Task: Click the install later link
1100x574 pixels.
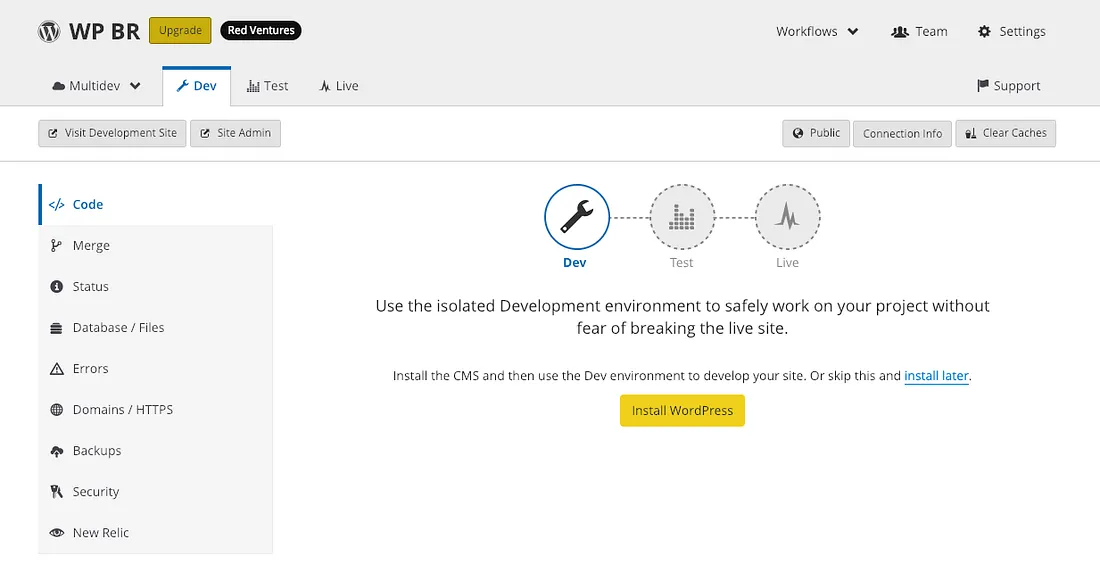Action: click(x=936, y=376)
